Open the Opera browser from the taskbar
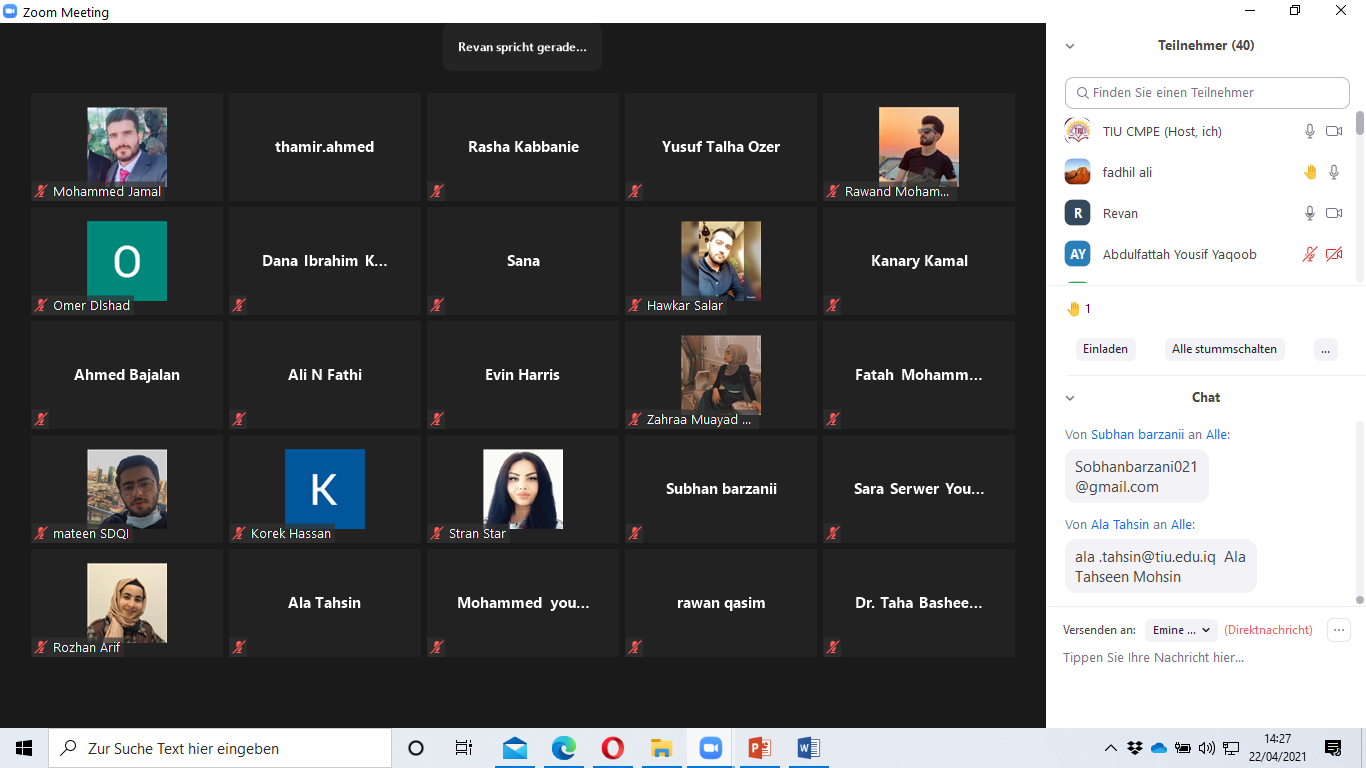The width and height of the screenshot is (1366, 768). (x=613, y=748)
